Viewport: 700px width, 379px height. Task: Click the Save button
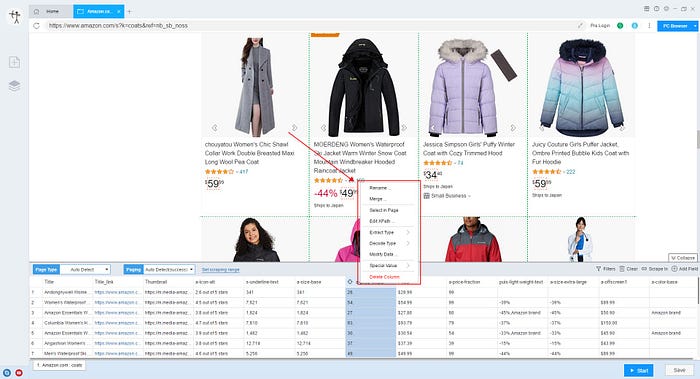click(x=679, y=371)
